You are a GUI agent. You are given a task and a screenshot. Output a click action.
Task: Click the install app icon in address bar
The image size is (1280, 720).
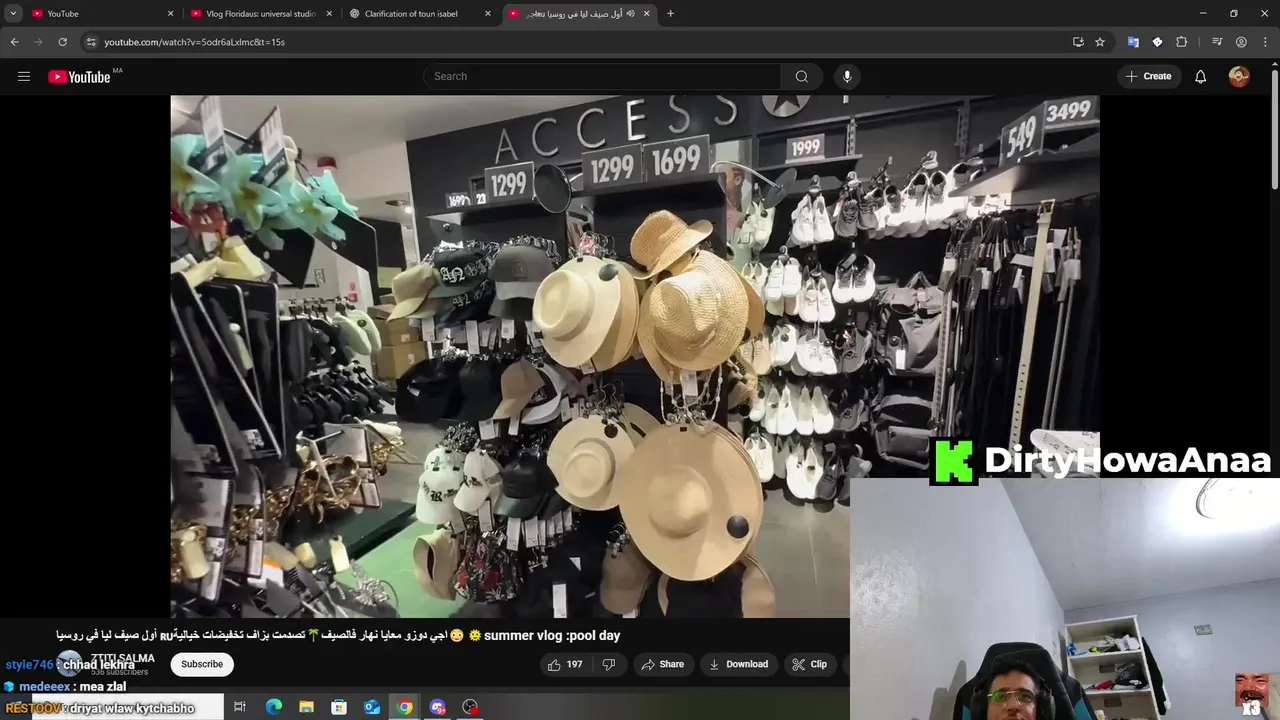1078,42
